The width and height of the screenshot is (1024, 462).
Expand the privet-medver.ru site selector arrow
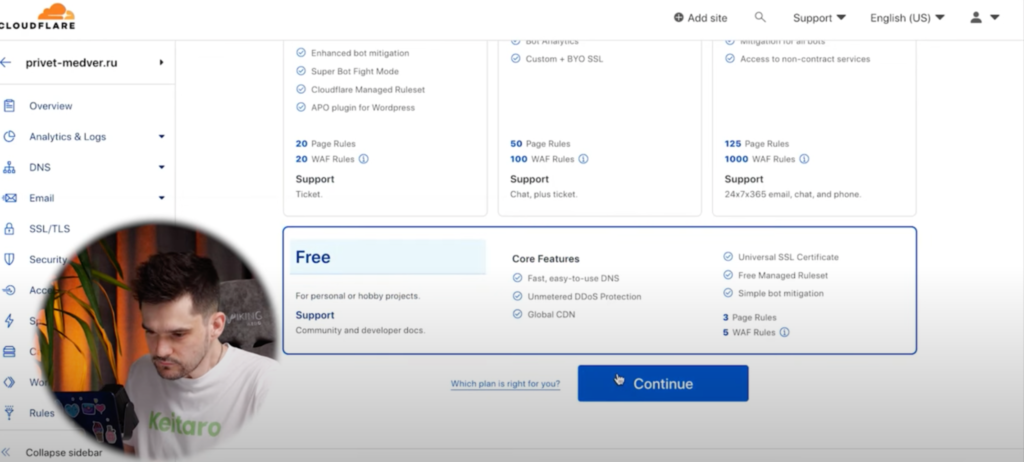pos(161,63)
